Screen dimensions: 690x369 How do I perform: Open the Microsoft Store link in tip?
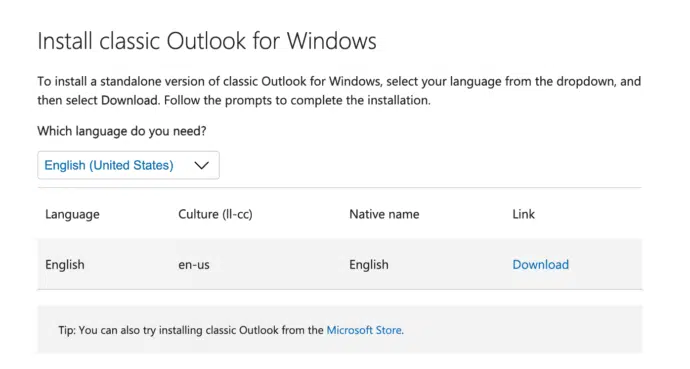pyautogui.click(x=364, y=330)
